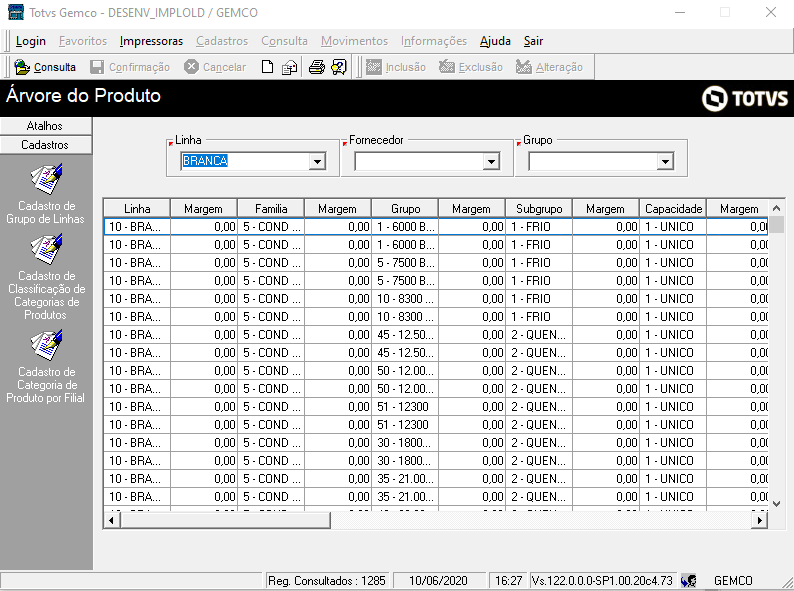This screenshot has width=794, height=591.
Task: Click the Exclusão icon
Action: click(447, 67)
